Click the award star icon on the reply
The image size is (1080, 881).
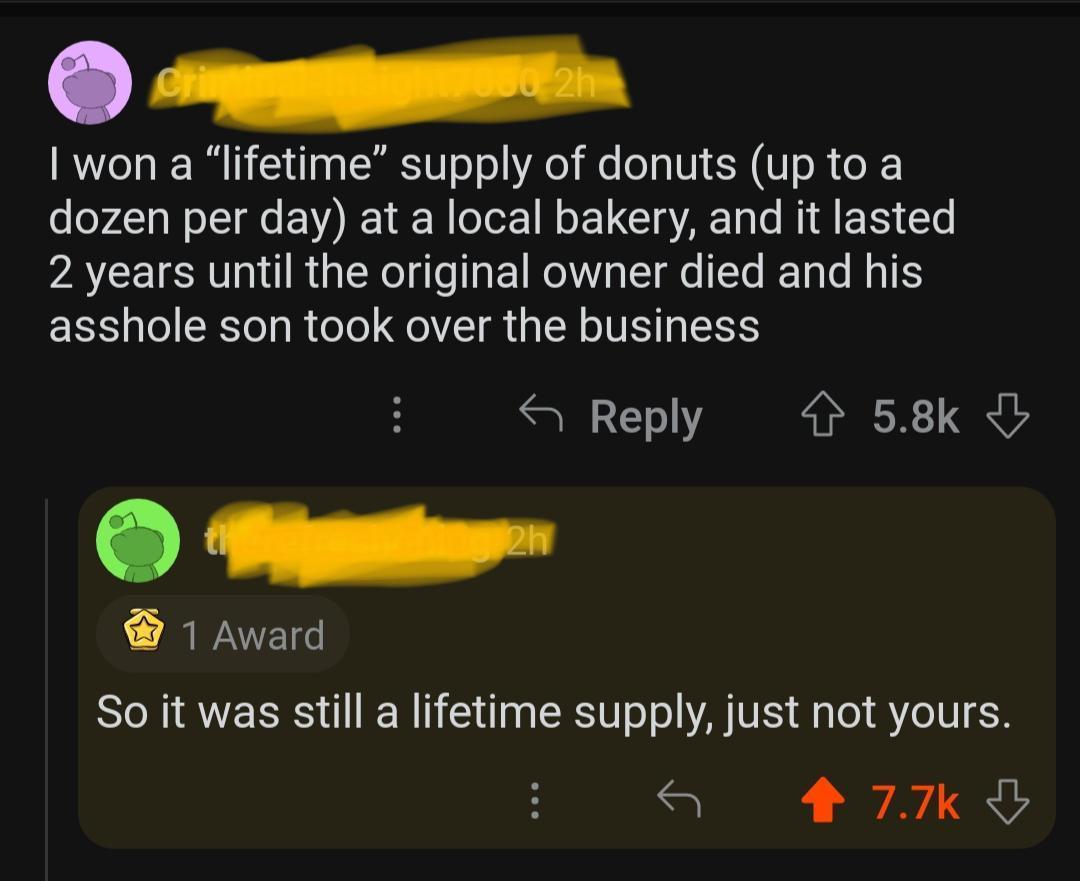point(143,631)
